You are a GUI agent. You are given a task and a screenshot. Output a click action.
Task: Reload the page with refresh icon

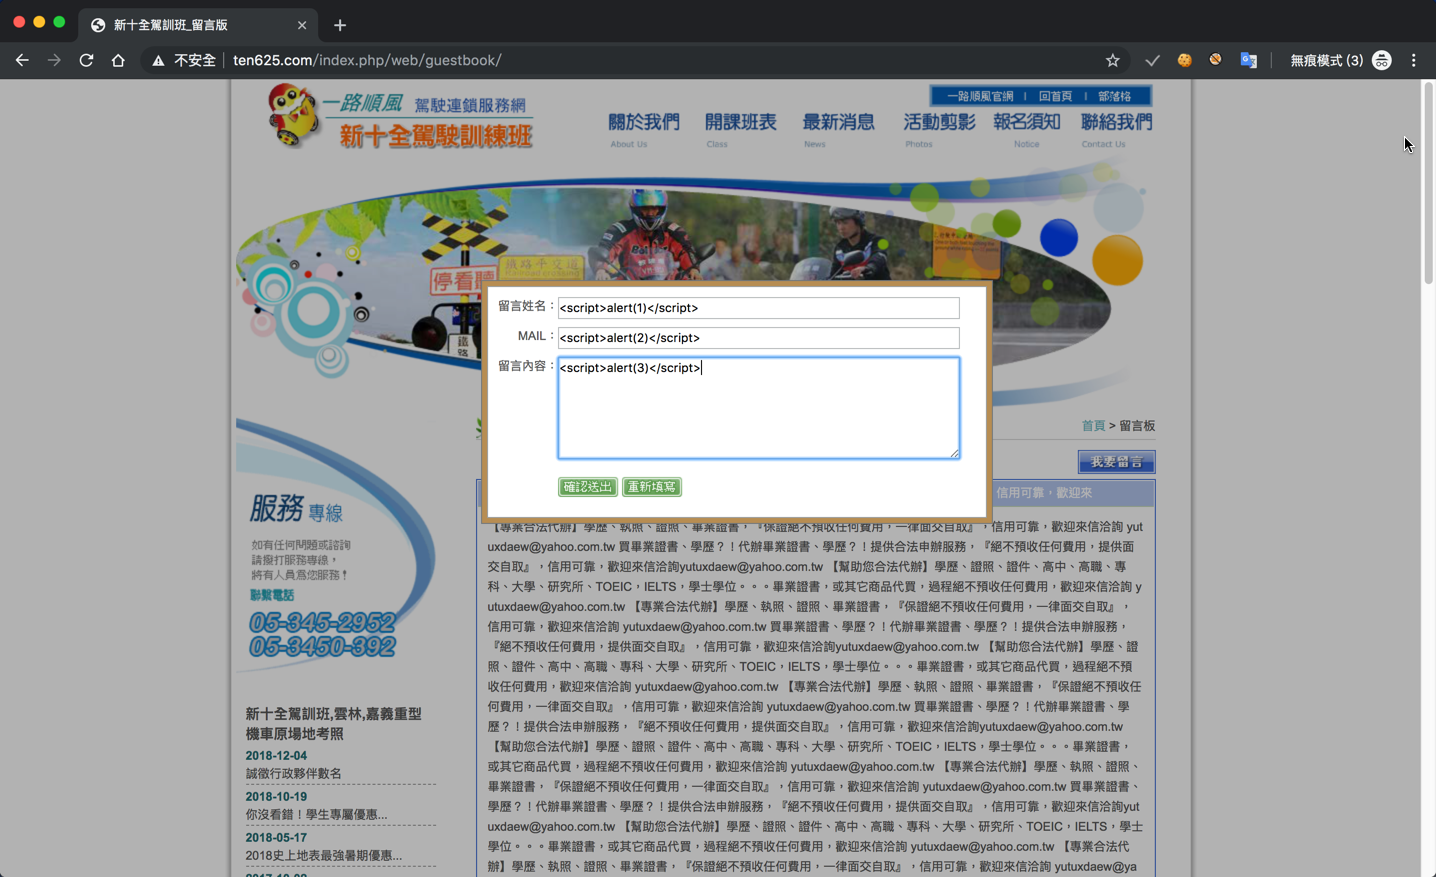[x=86, y=60]
